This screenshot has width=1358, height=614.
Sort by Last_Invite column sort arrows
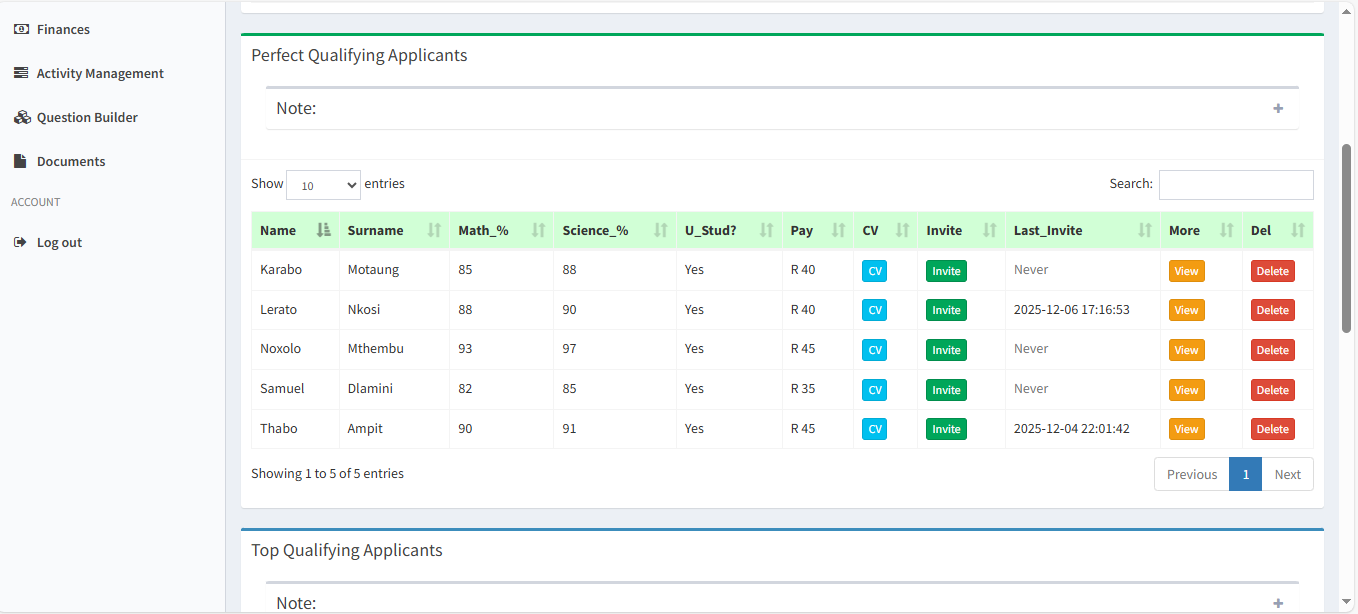point(1145,230)
